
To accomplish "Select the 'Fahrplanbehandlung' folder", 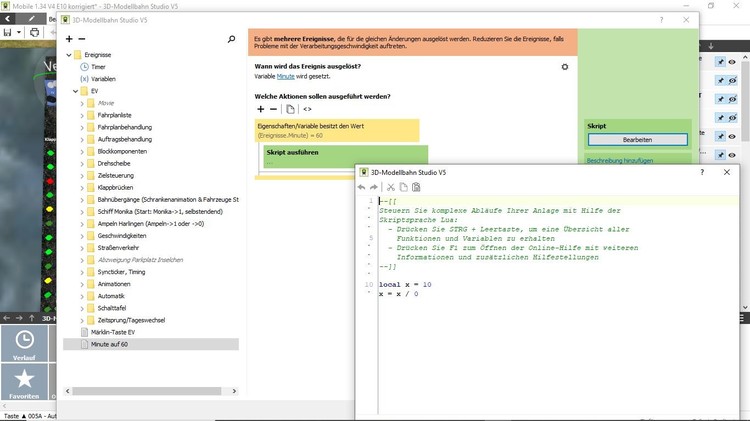I will tap(124, 127).
